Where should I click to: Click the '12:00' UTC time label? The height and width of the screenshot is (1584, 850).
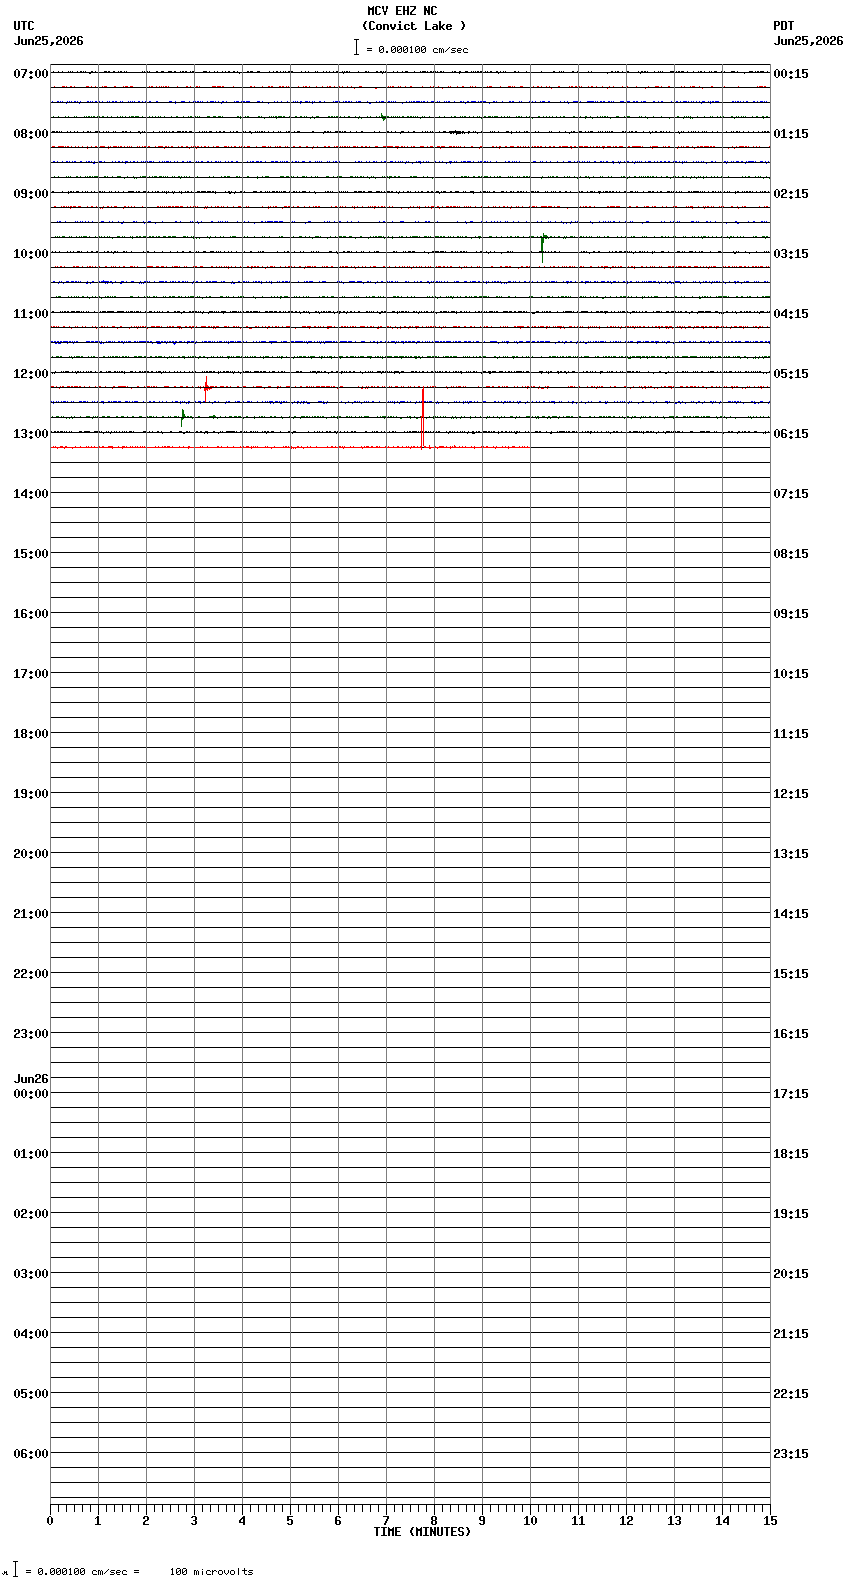click(31, 374)
